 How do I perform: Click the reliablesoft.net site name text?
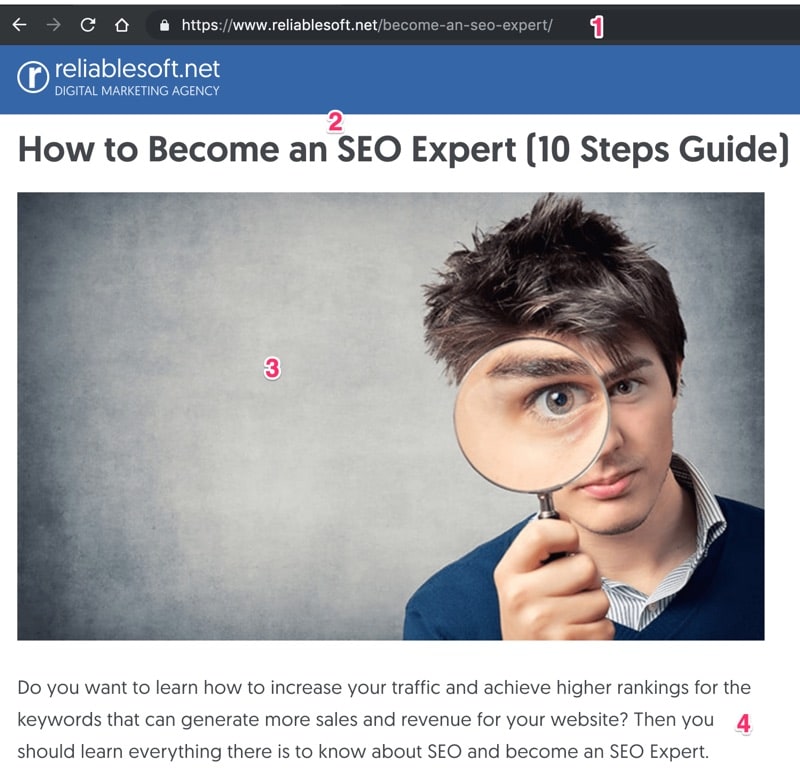coord(137,69)
